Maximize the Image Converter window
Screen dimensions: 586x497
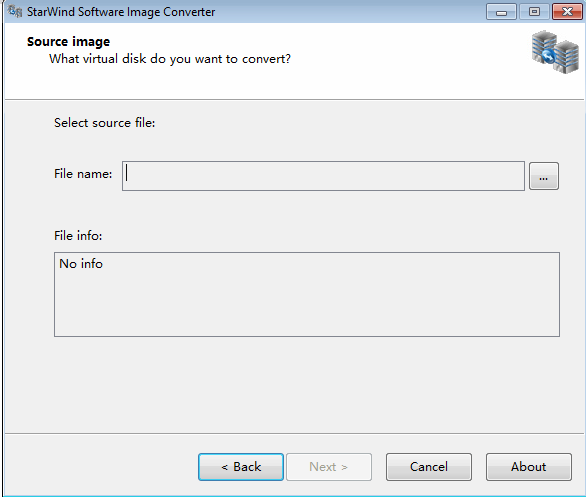coord(534,12)
